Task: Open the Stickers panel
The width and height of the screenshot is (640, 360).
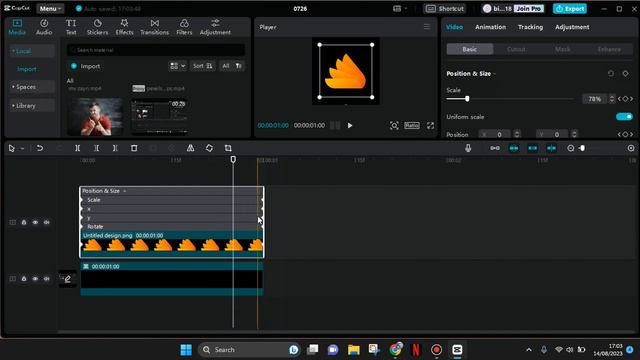Action: tap(98, 27)
